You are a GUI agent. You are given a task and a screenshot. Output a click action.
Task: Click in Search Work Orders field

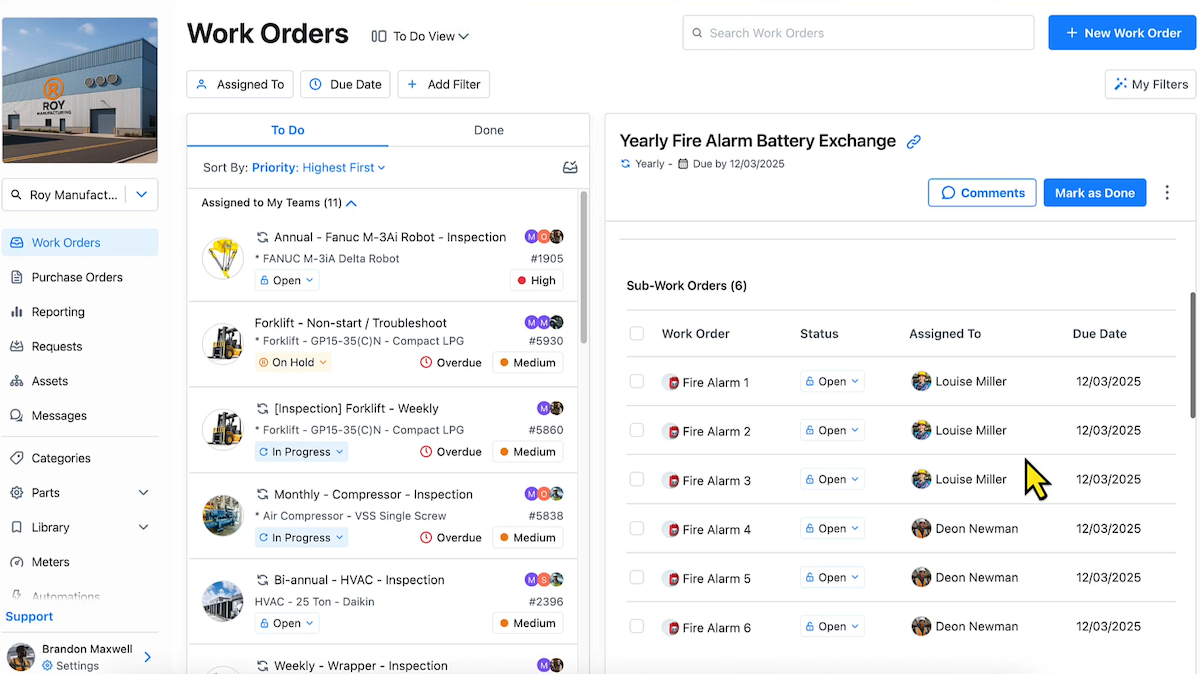pos(858,33)
